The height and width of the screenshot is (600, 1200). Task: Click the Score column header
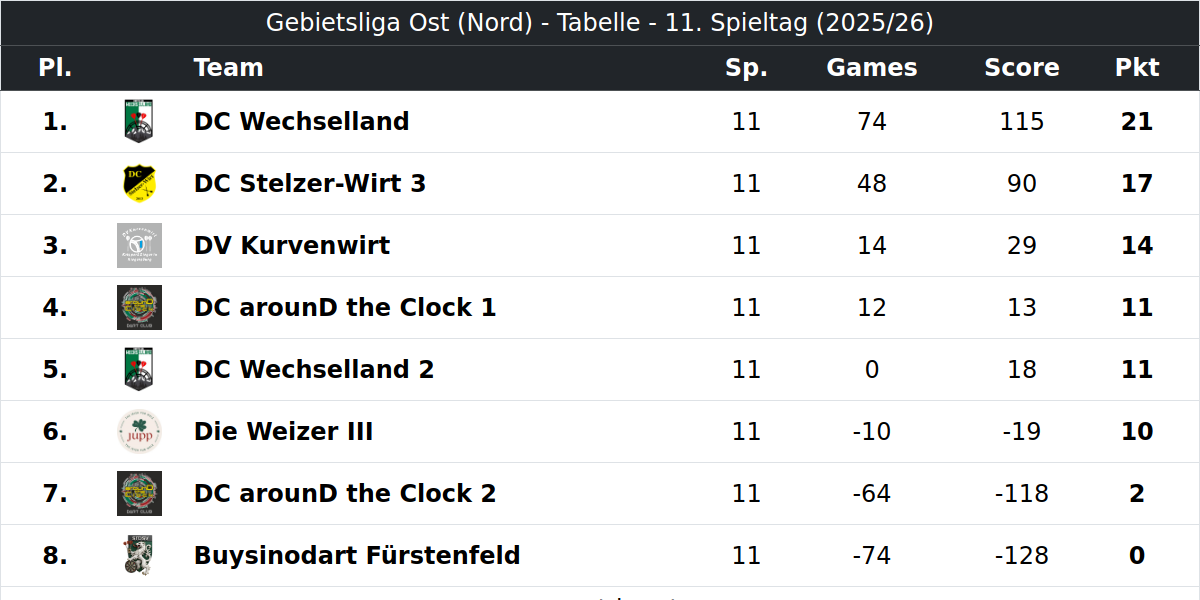coord(1022,67)
